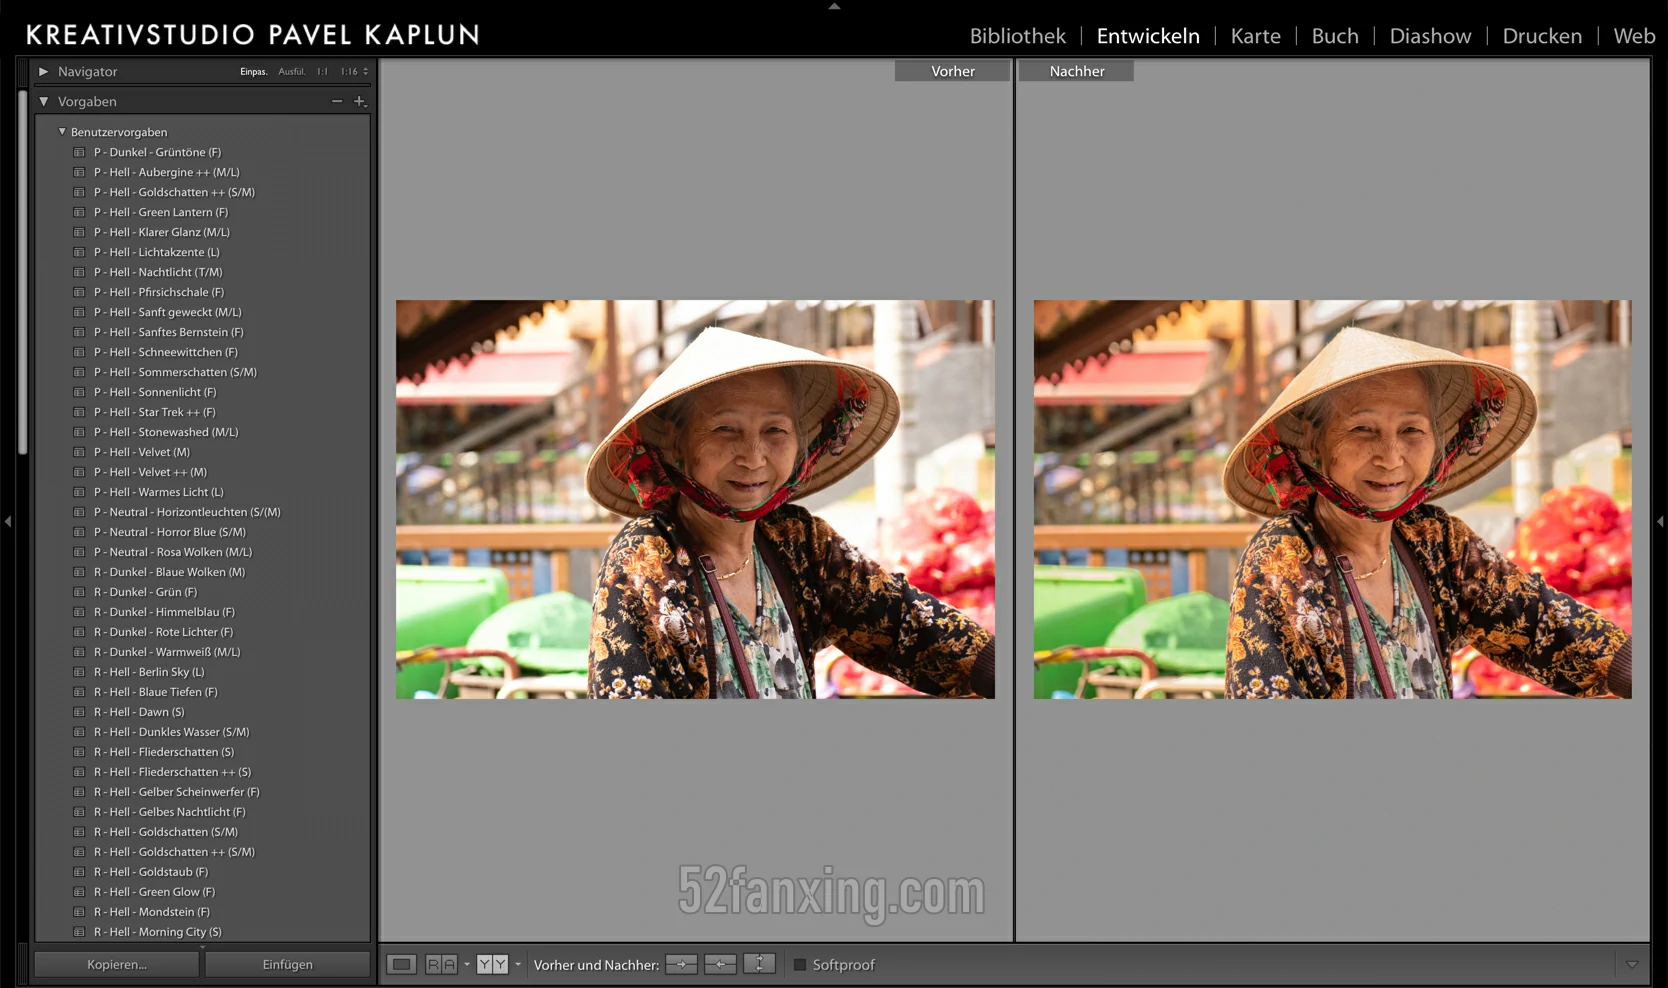
Task: Click preset icon beside R - Hell - Dawn (S)
Action: point(79,712)
